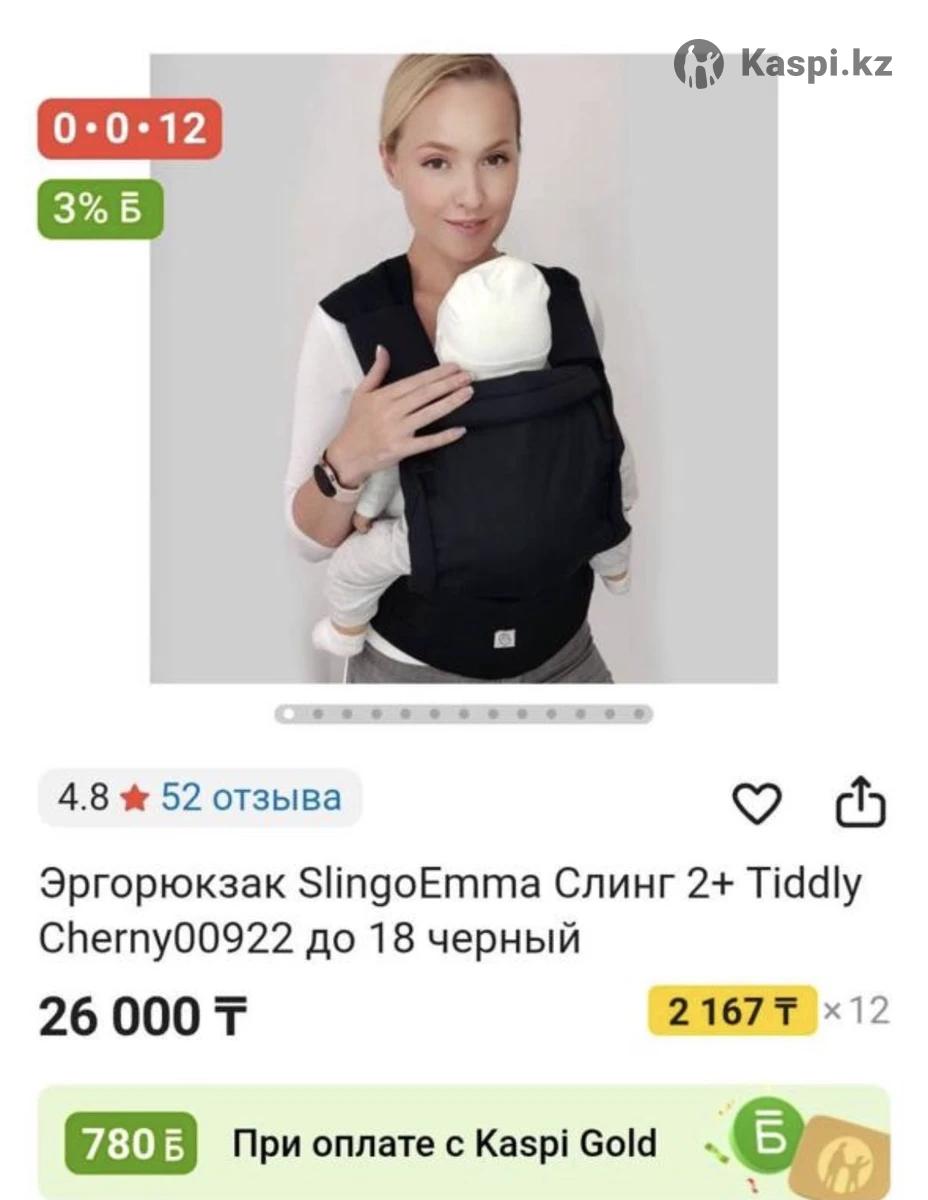Tap the red star rating icon
928x1200 pixels.
point(134,799)
